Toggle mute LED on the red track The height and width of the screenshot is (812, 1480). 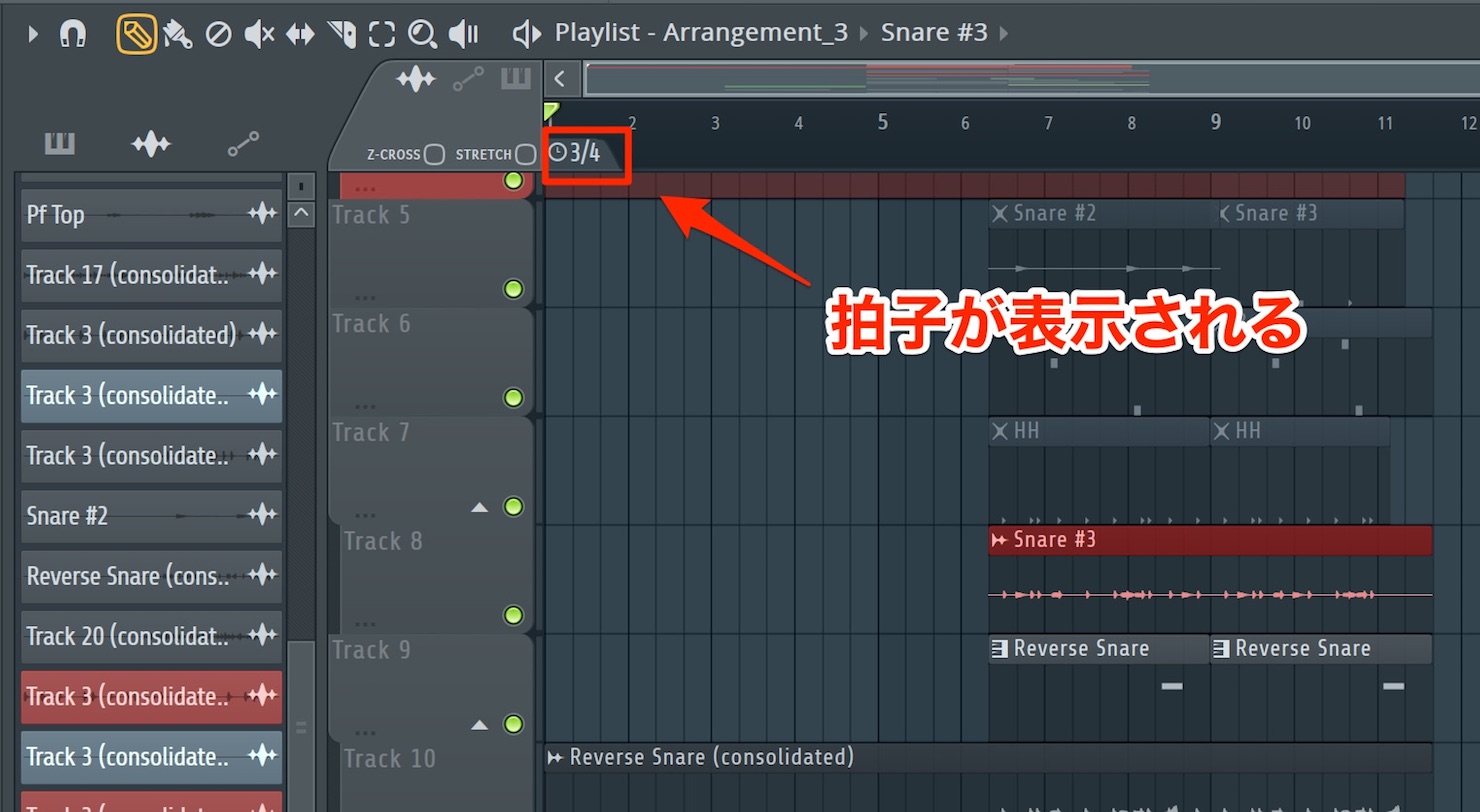(x=514, y=181)
